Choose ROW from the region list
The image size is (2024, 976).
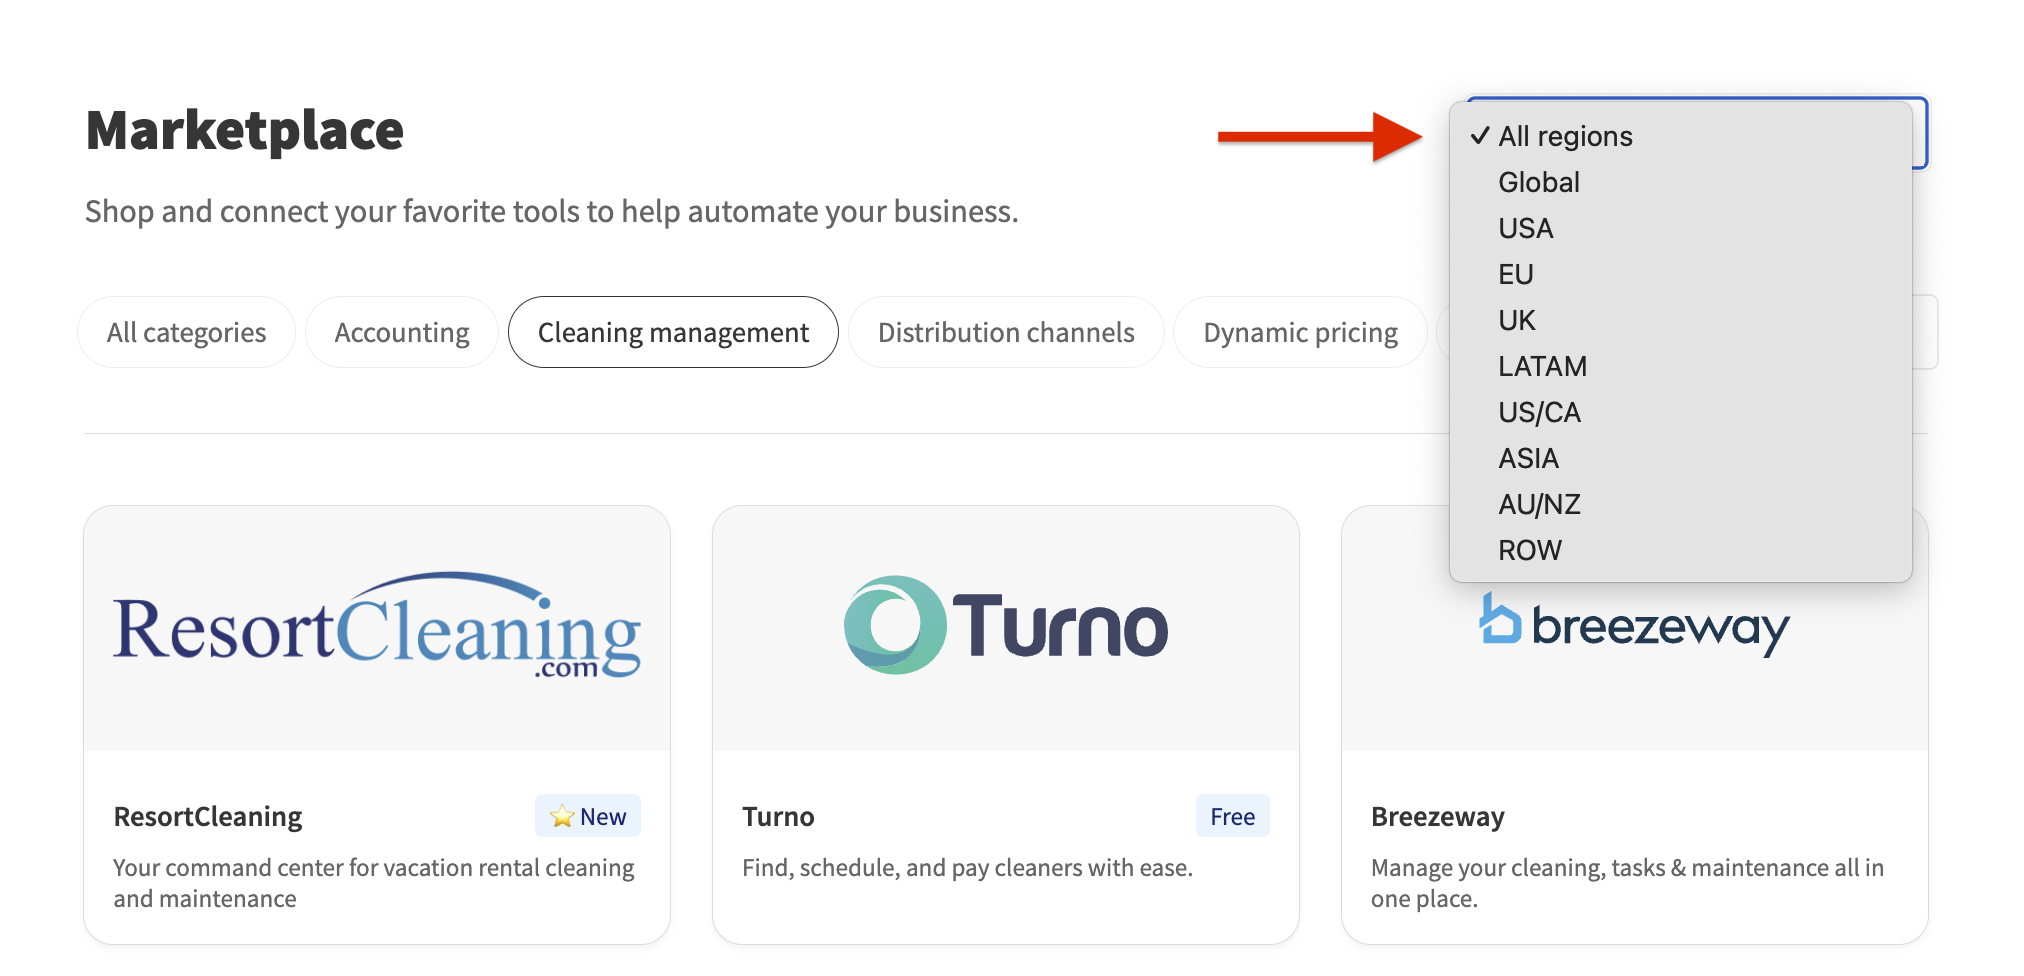pos(1530,550)
